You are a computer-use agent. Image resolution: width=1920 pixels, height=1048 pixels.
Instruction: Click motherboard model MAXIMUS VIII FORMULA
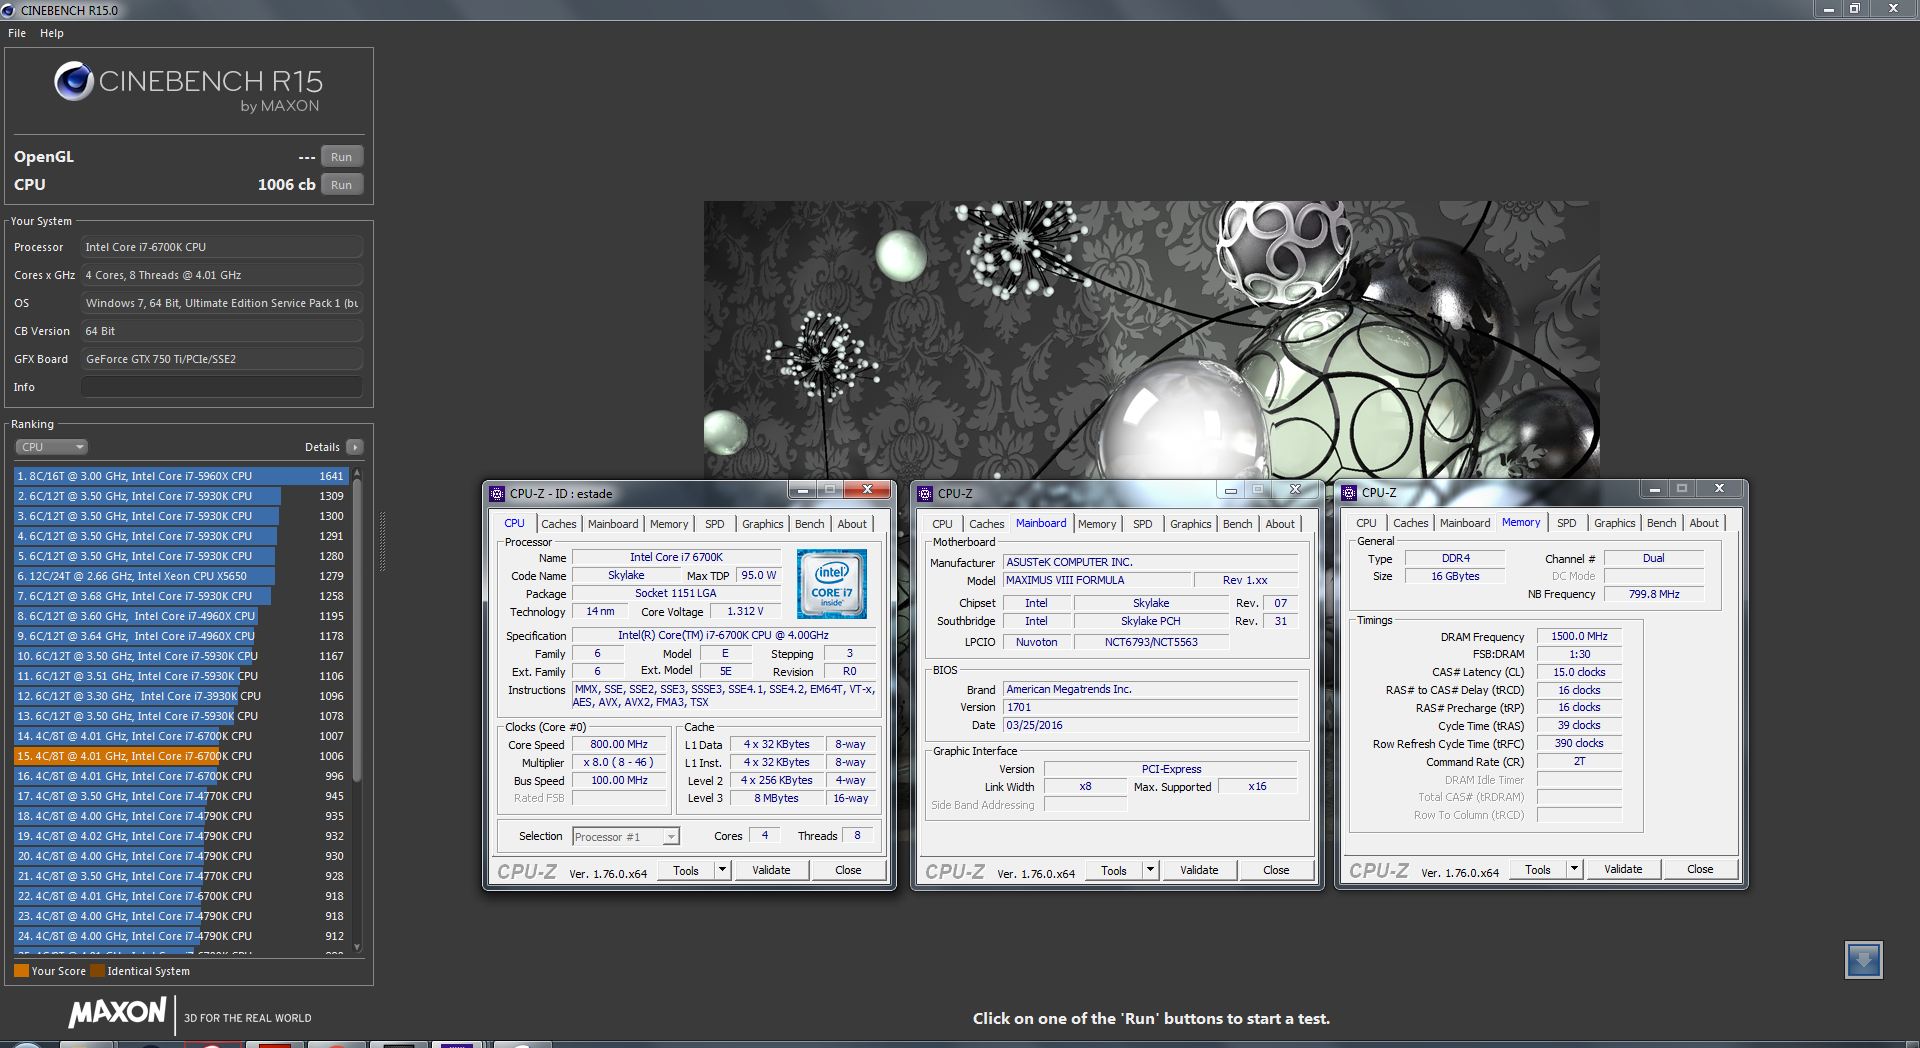pos(1097,580)
